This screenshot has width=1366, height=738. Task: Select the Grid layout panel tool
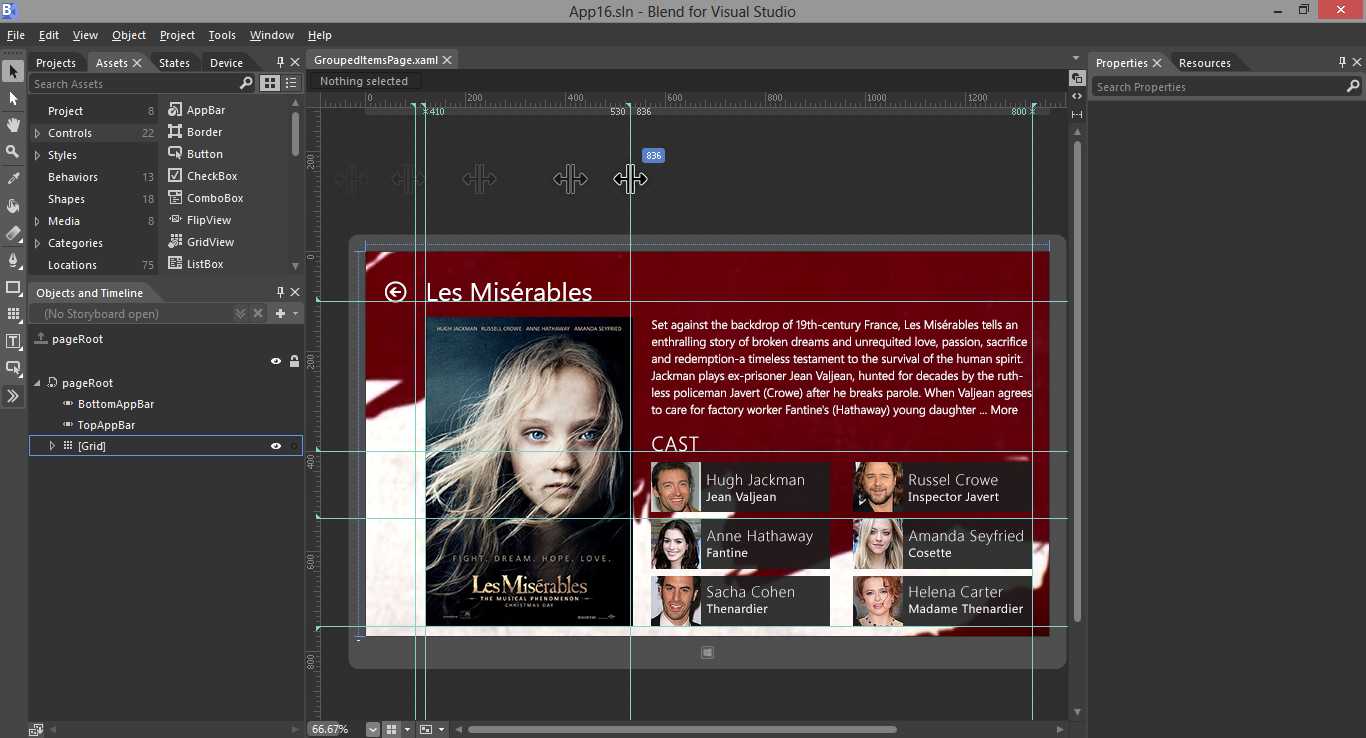(x=13, y=314)
